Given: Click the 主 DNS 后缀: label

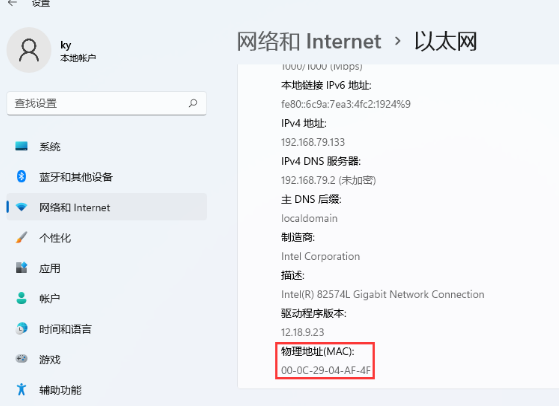Looking at the screenshot, I should [x=311, y=199].
